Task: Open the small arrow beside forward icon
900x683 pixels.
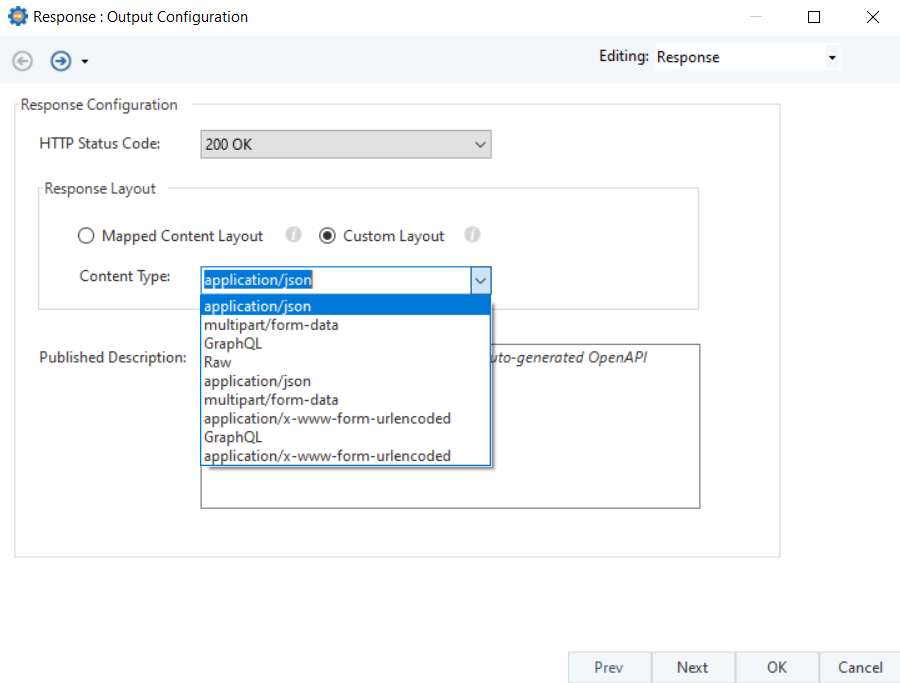Action: click(85, 62)
